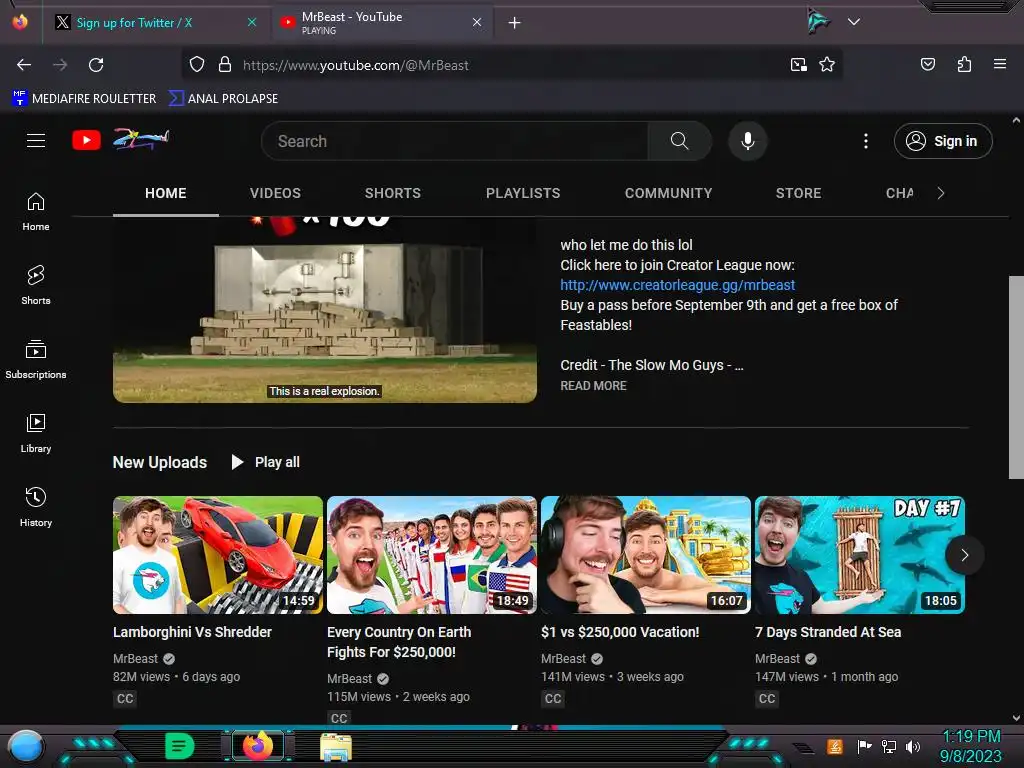The width and height of the screenshot is (1024, 768).
Task: Click the page vertical scrollbar thumb
Action: [x=1016, y=377]
